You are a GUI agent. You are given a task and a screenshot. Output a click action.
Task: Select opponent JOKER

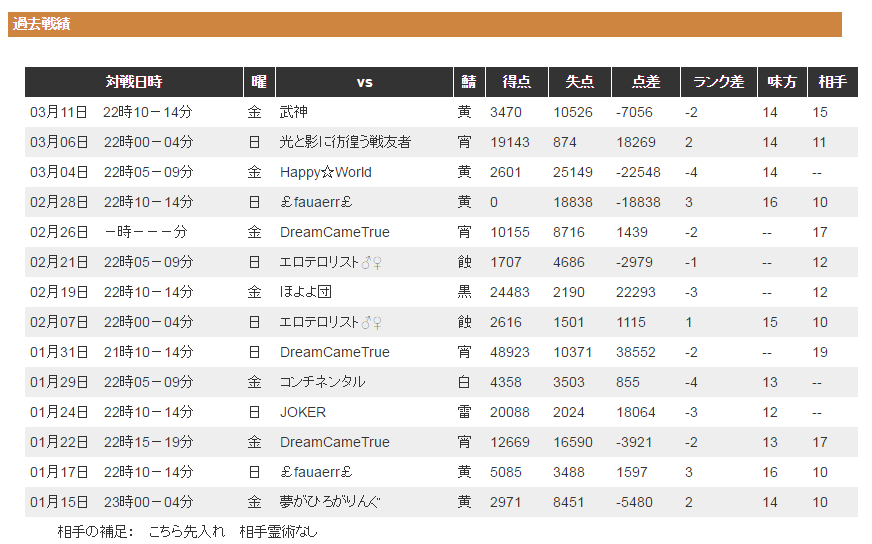point(303,412)
